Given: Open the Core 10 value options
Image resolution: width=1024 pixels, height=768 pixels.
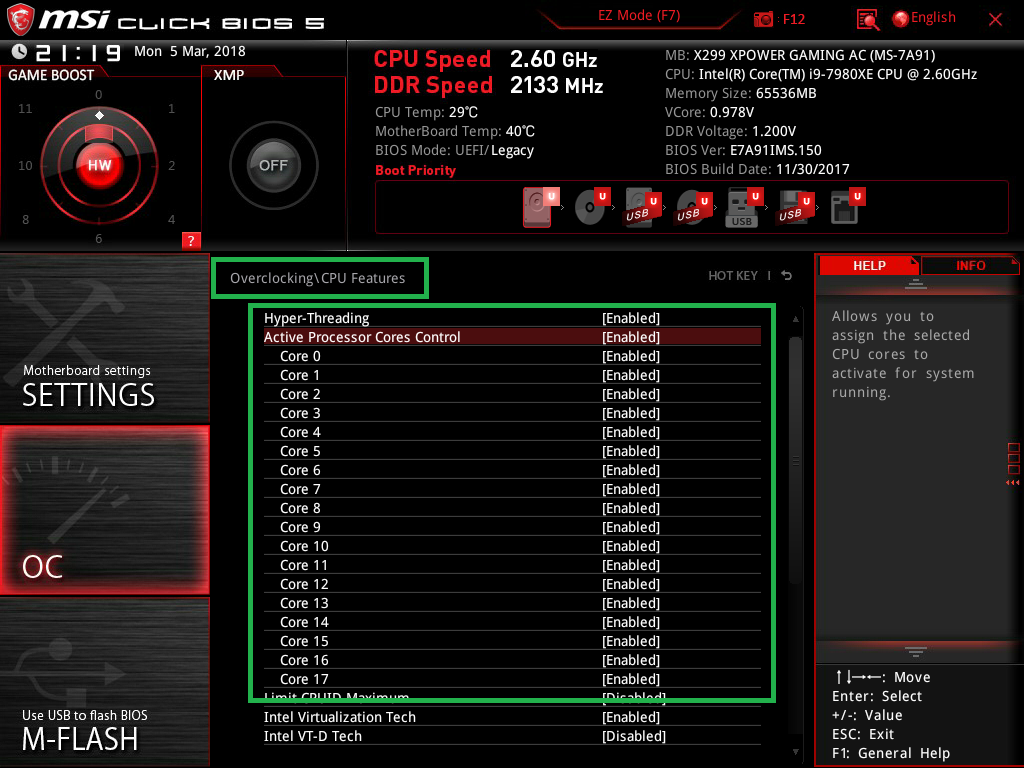Looking at the screenshot, I should (x=631, y=546).
